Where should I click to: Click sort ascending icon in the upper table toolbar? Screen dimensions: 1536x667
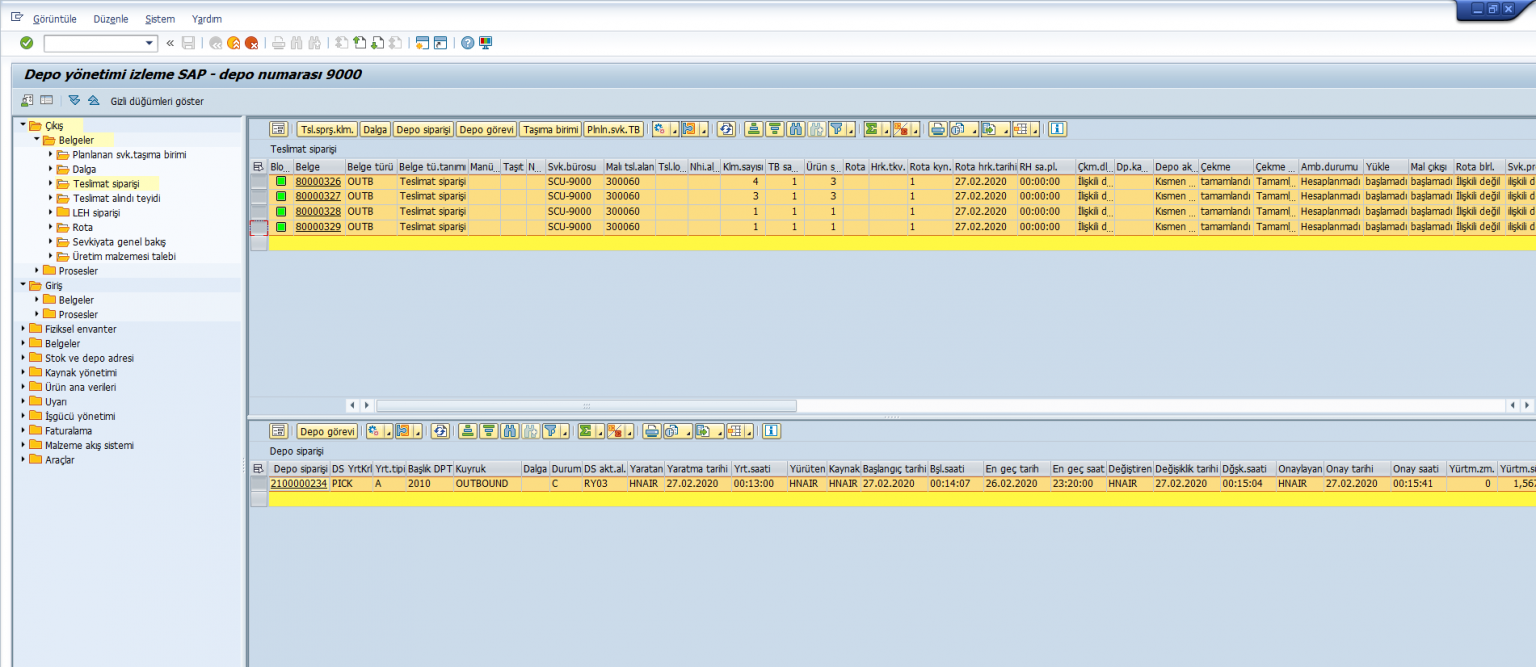tap(752, 129)
